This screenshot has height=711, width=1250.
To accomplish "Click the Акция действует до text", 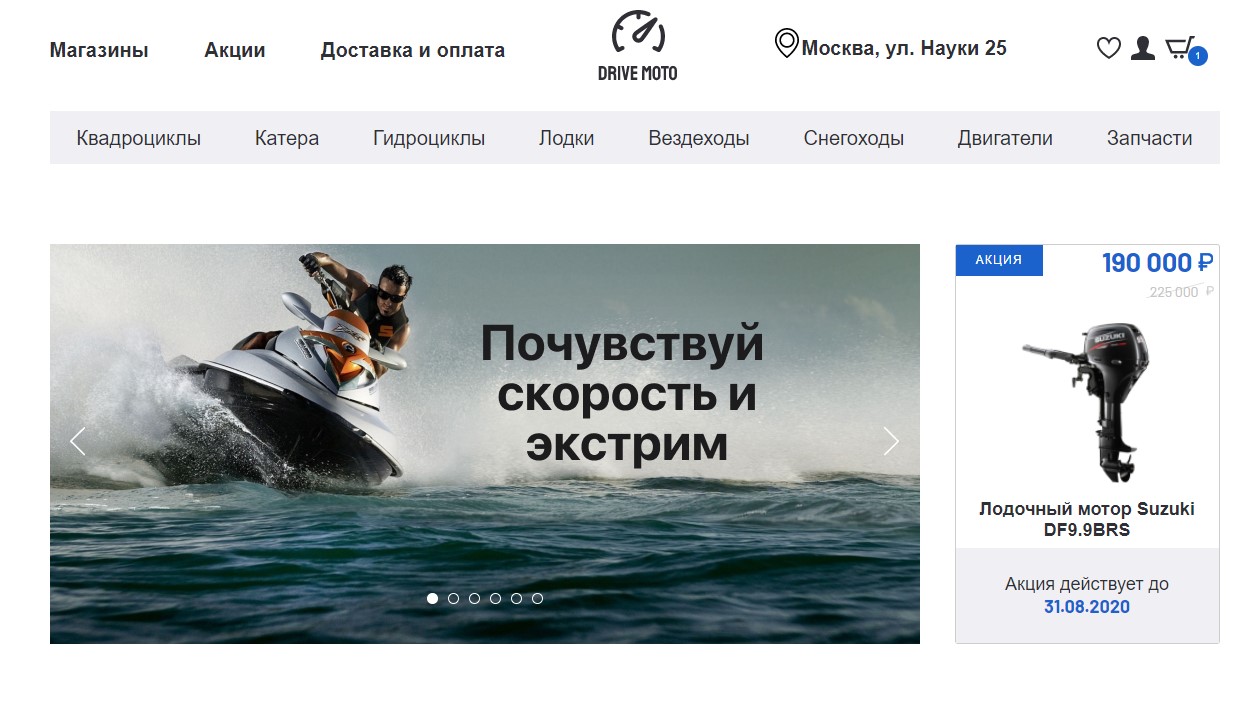I will tap(1087, 584).
